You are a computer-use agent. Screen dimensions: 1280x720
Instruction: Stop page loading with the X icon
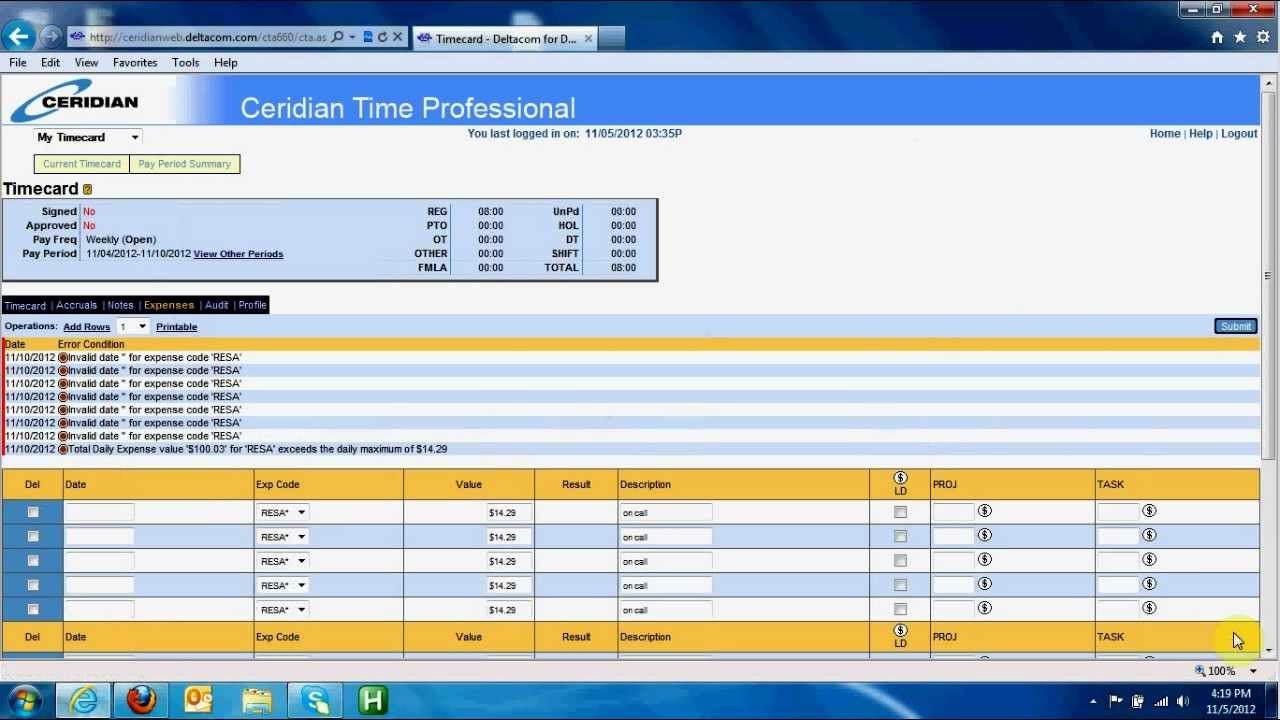397,37
